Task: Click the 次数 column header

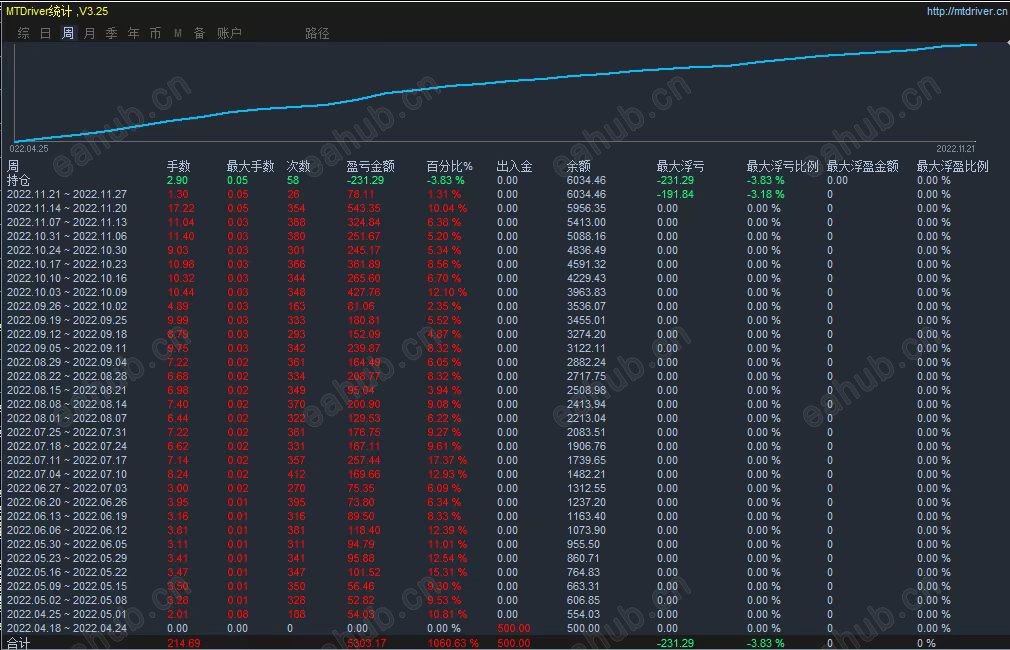Action: 298,166
